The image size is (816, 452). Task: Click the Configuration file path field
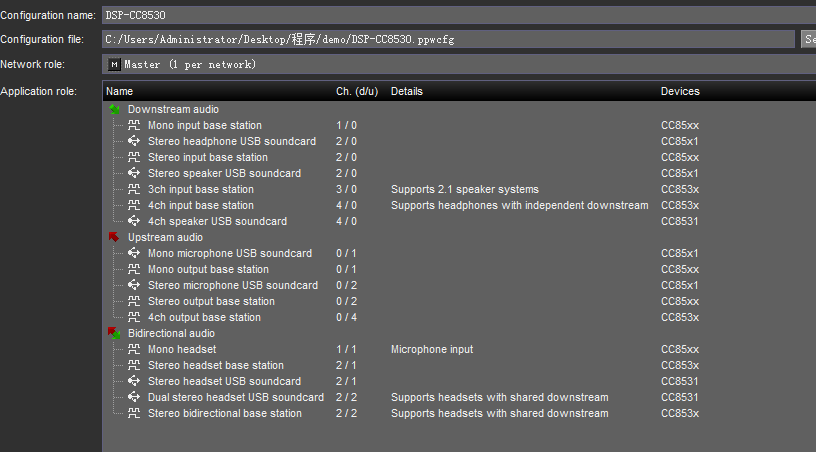(450, 39)
